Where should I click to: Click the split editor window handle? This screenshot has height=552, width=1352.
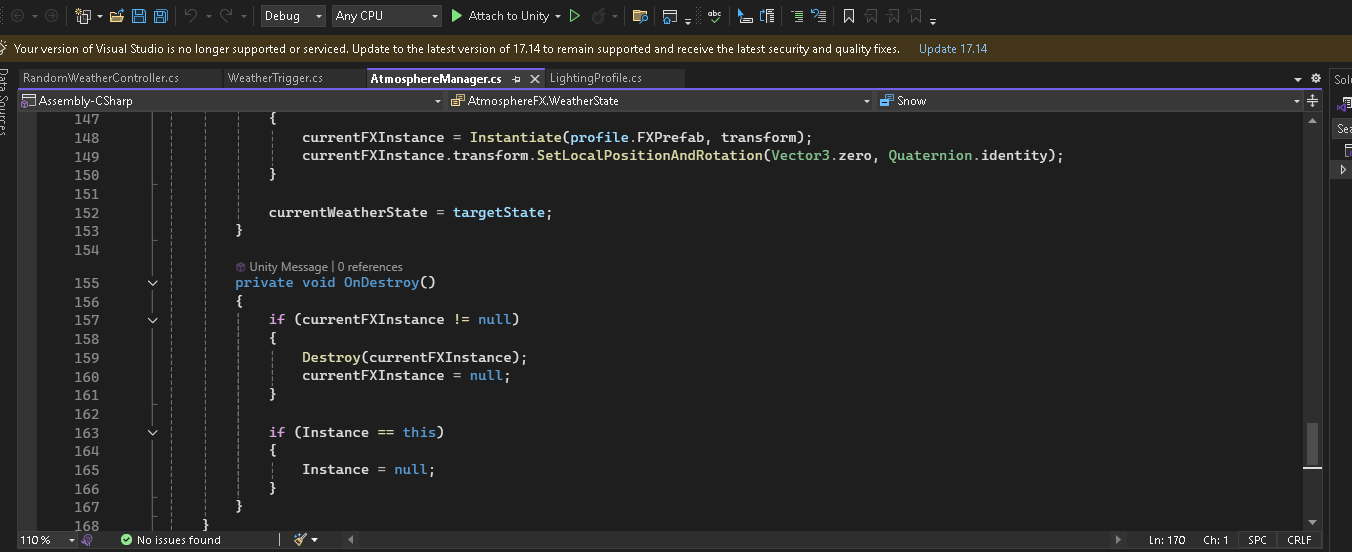tap(1312, 100)
